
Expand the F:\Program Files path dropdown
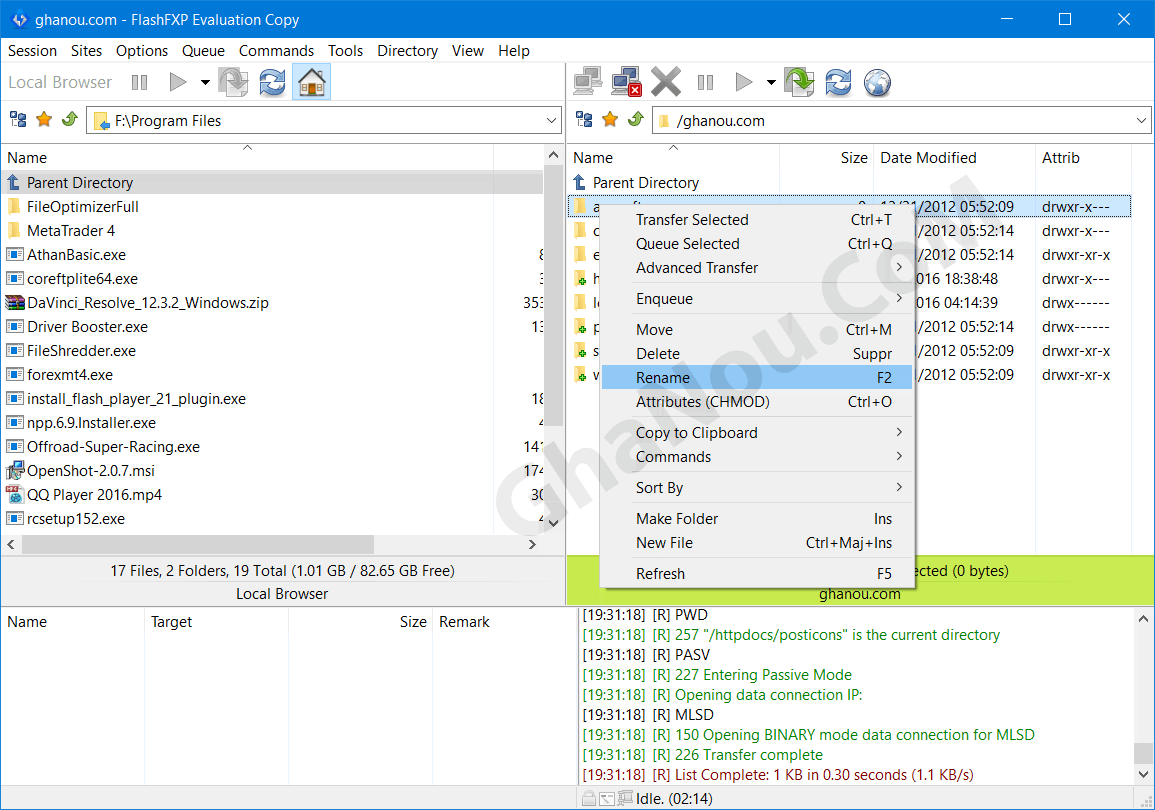tap(551, 120)
